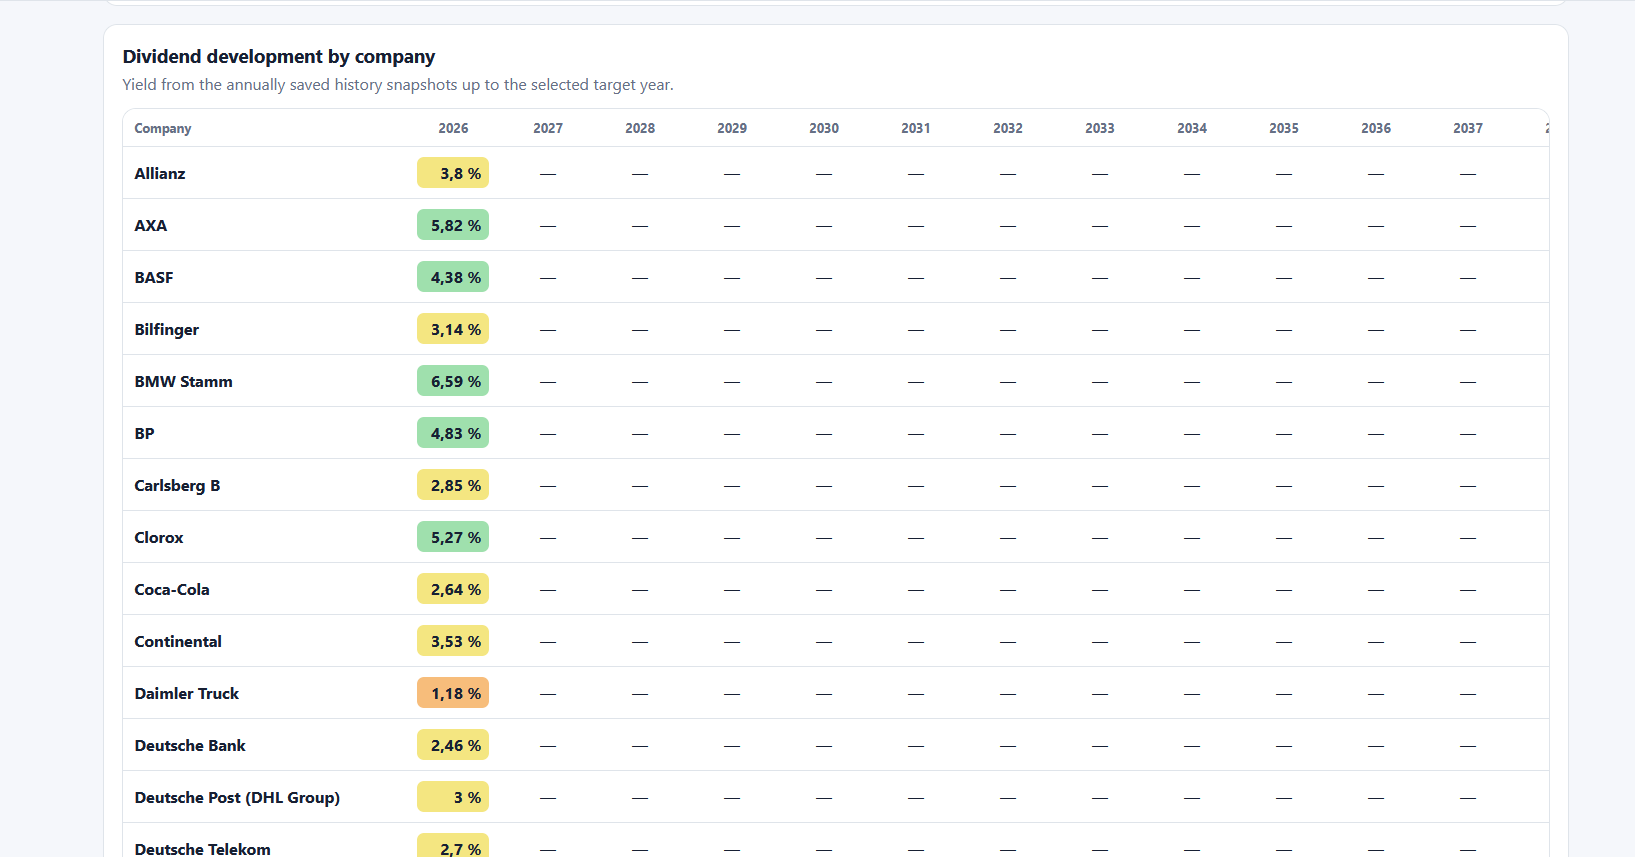Select the Deutsche Telekom row name

click(203, 849)
